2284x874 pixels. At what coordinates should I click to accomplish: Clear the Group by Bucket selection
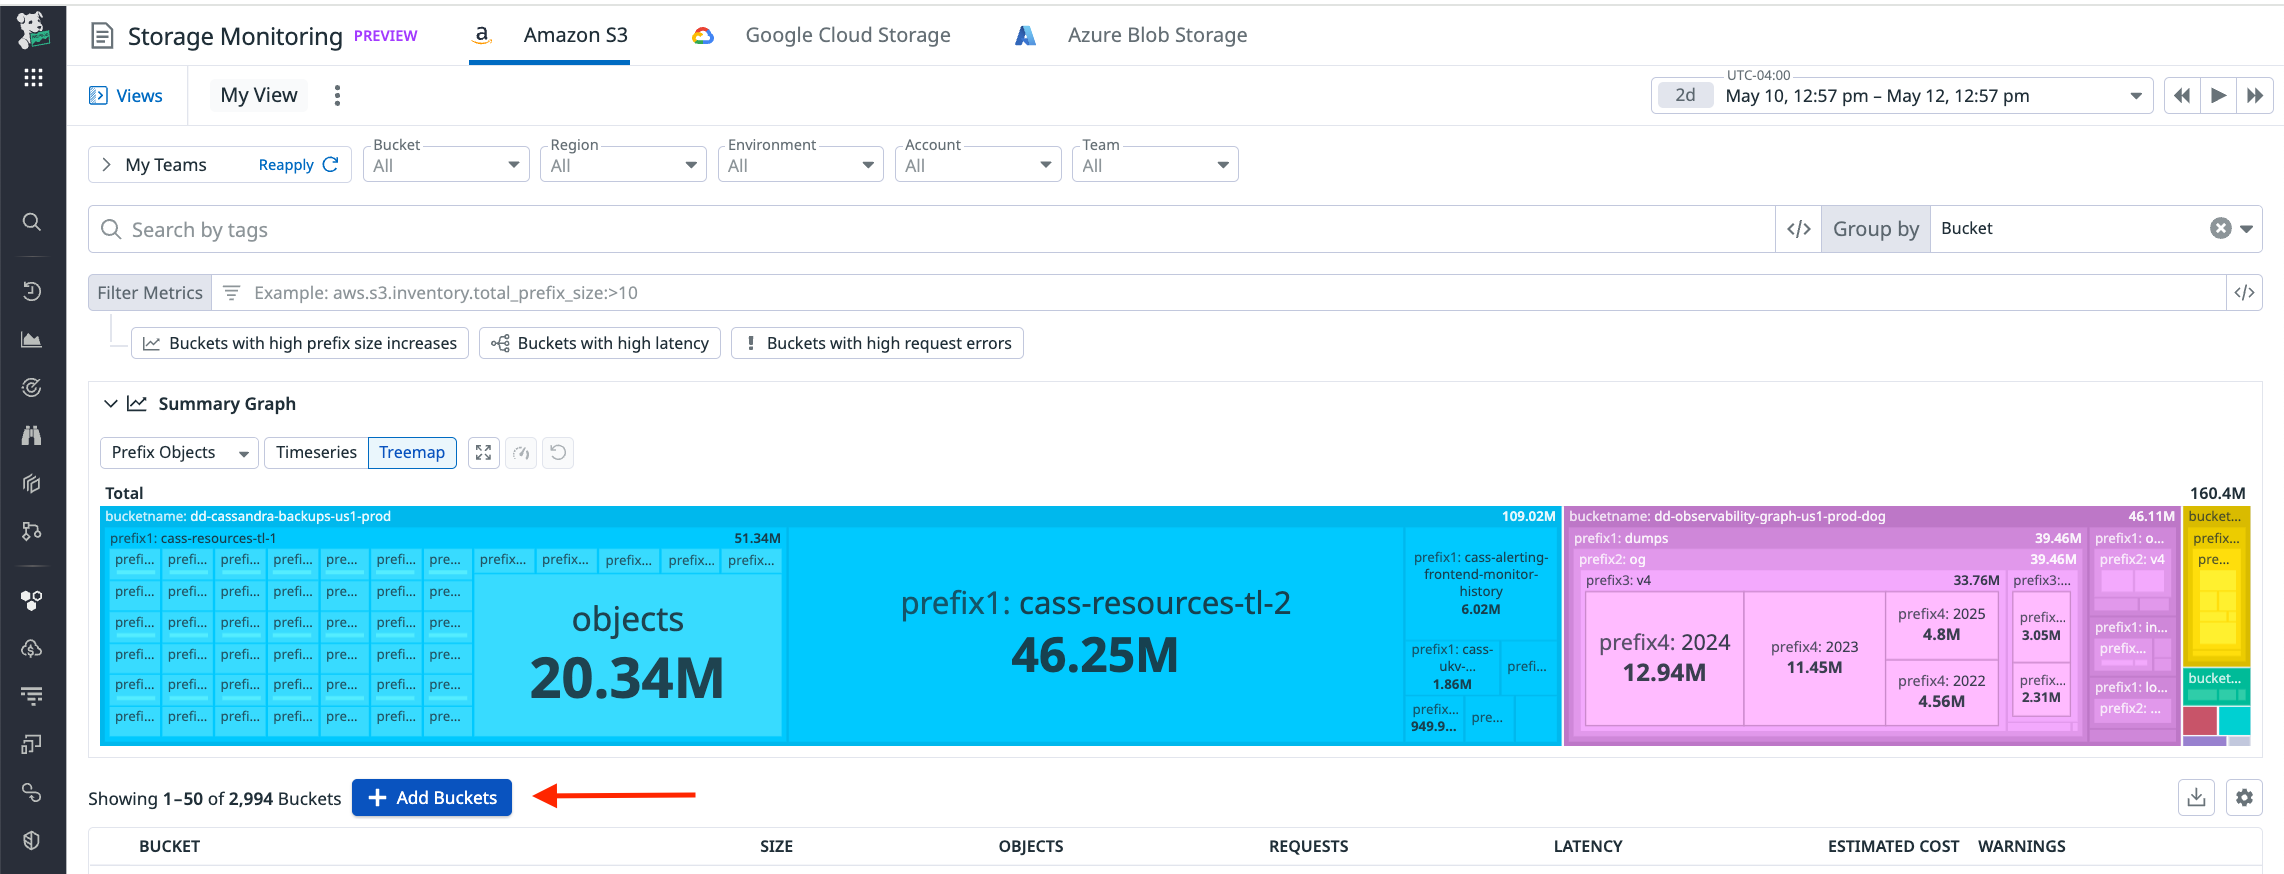click(x=2220, y=229)
